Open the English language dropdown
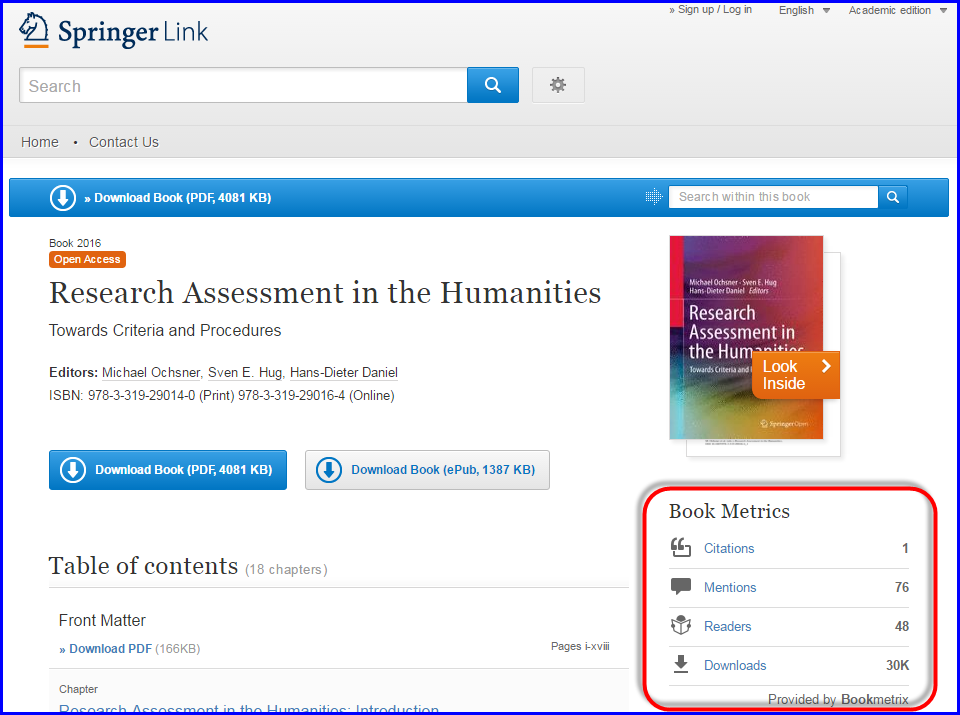960x715 pixels. [x=803, y=10]
